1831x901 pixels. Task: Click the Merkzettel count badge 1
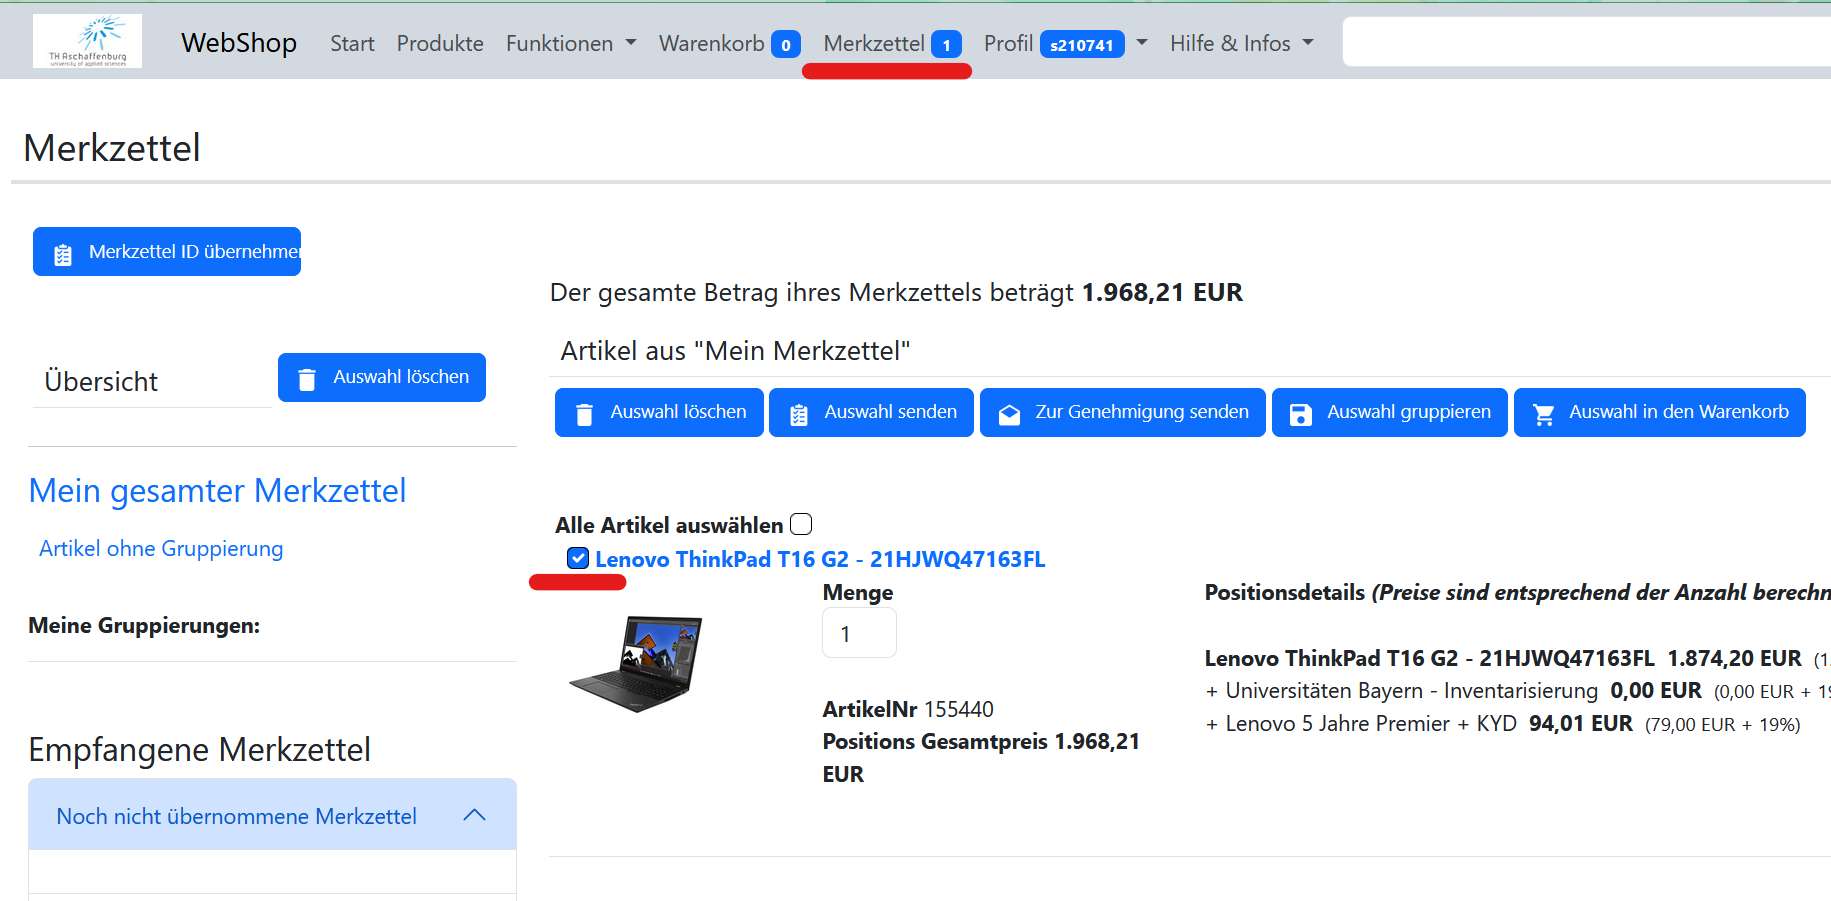tap(946, 45)
